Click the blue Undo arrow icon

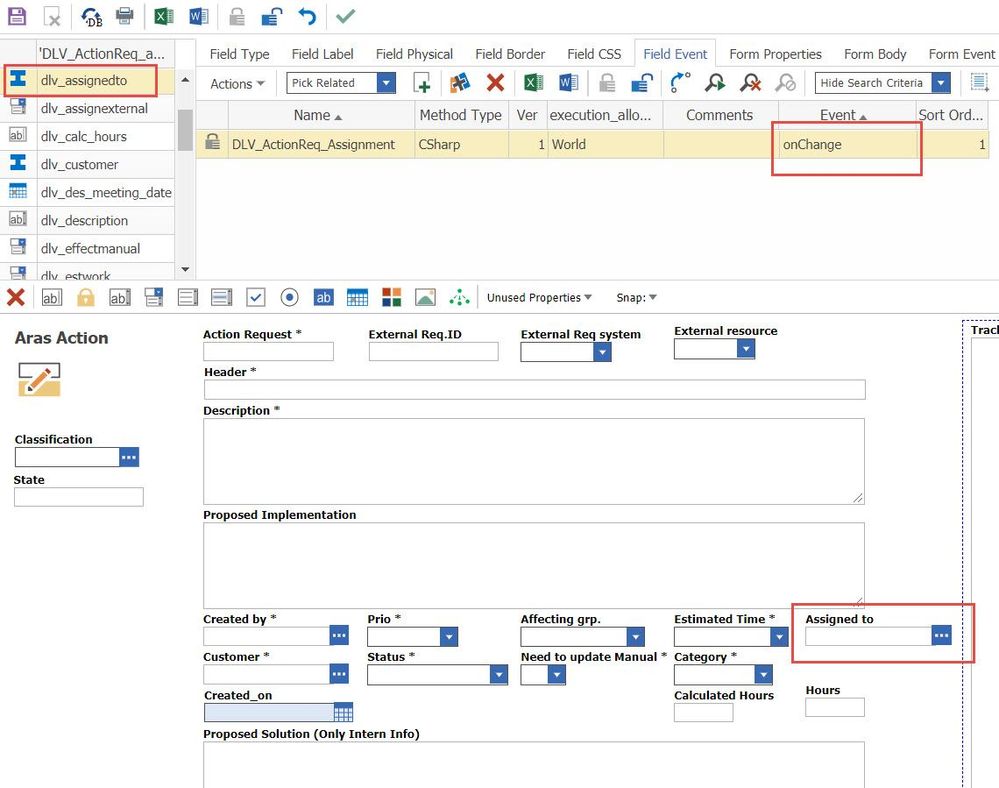[307, 16]
